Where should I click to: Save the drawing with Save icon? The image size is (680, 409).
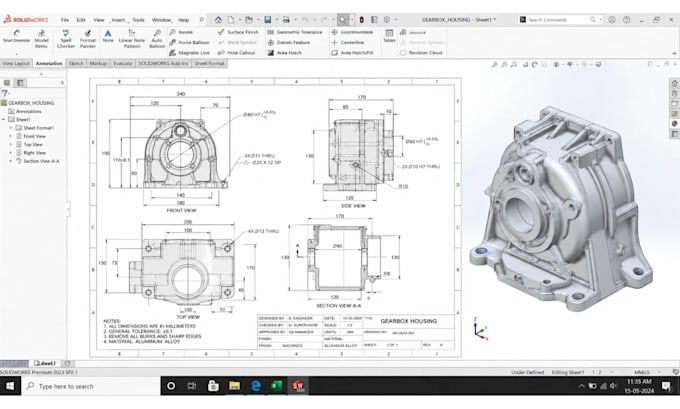[268, 20]
